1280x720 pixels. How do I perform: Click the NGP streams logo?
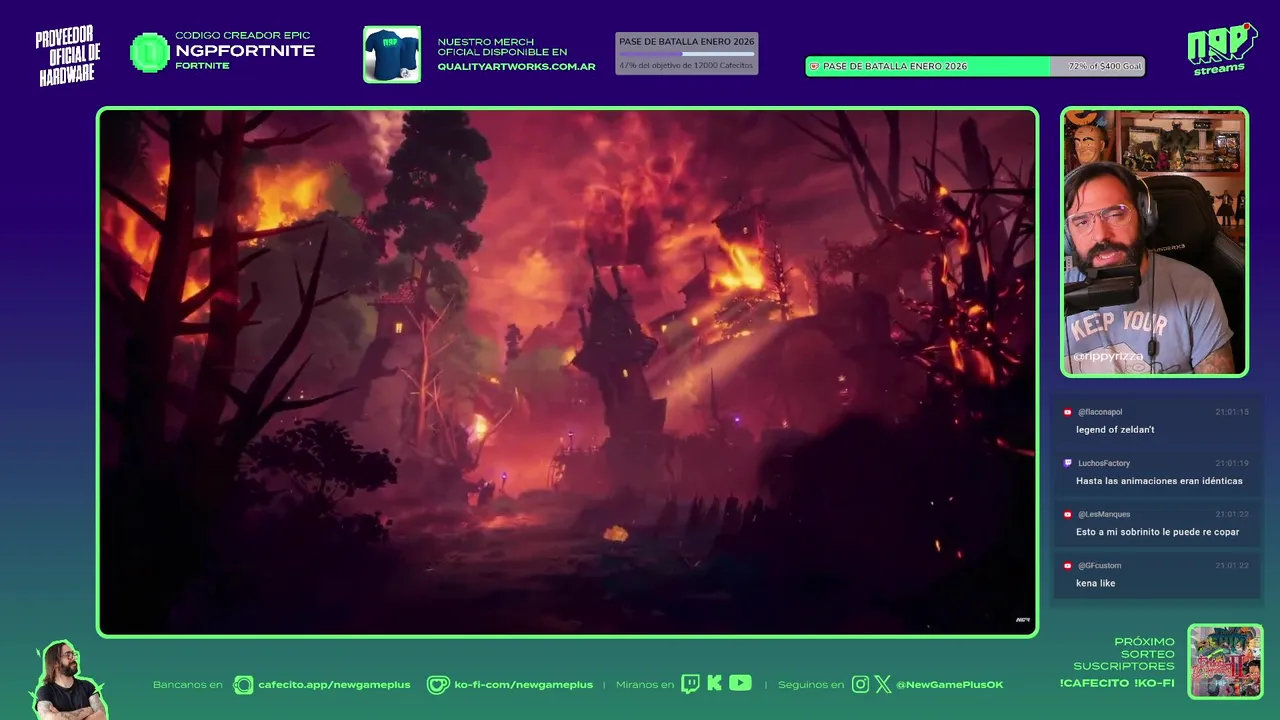pos(1221,48)
